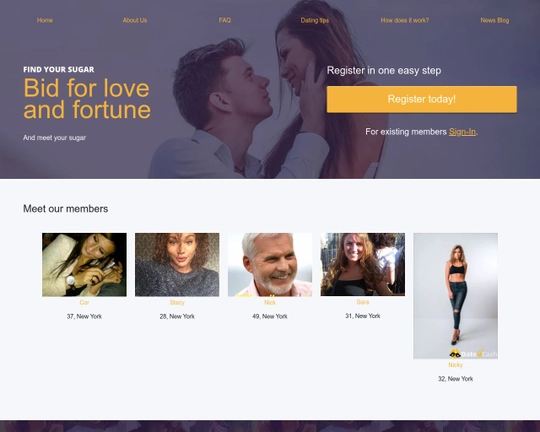Click the 'Bid for love and fortune' headline
The image size is (540, 432).
pos(87,99)
